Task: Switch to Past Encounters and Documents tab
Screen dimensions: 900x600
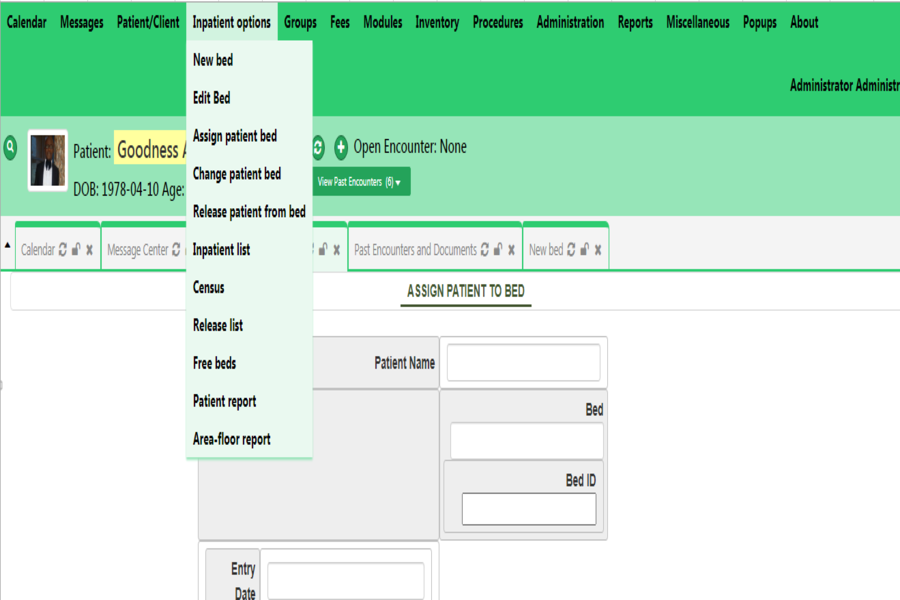Action: point(415,250)
